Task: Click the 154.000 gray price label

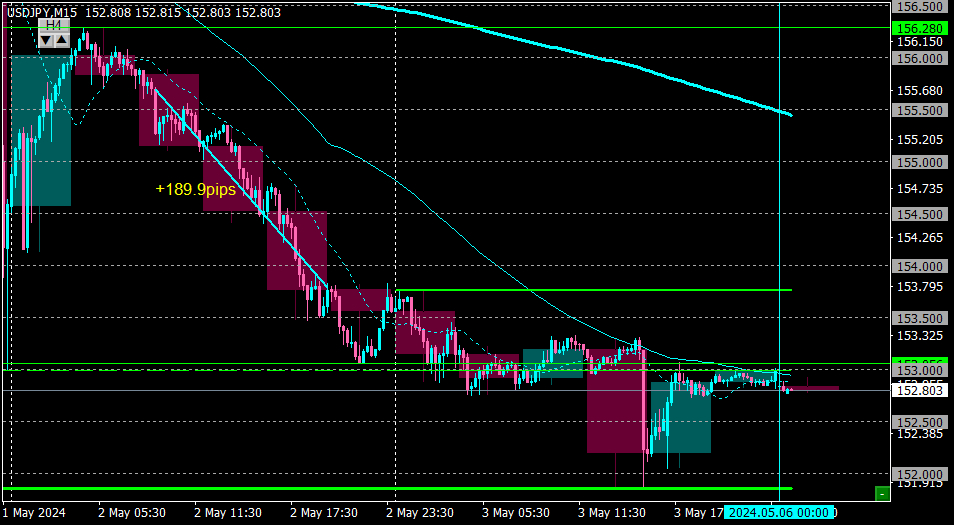Action: 920,266
